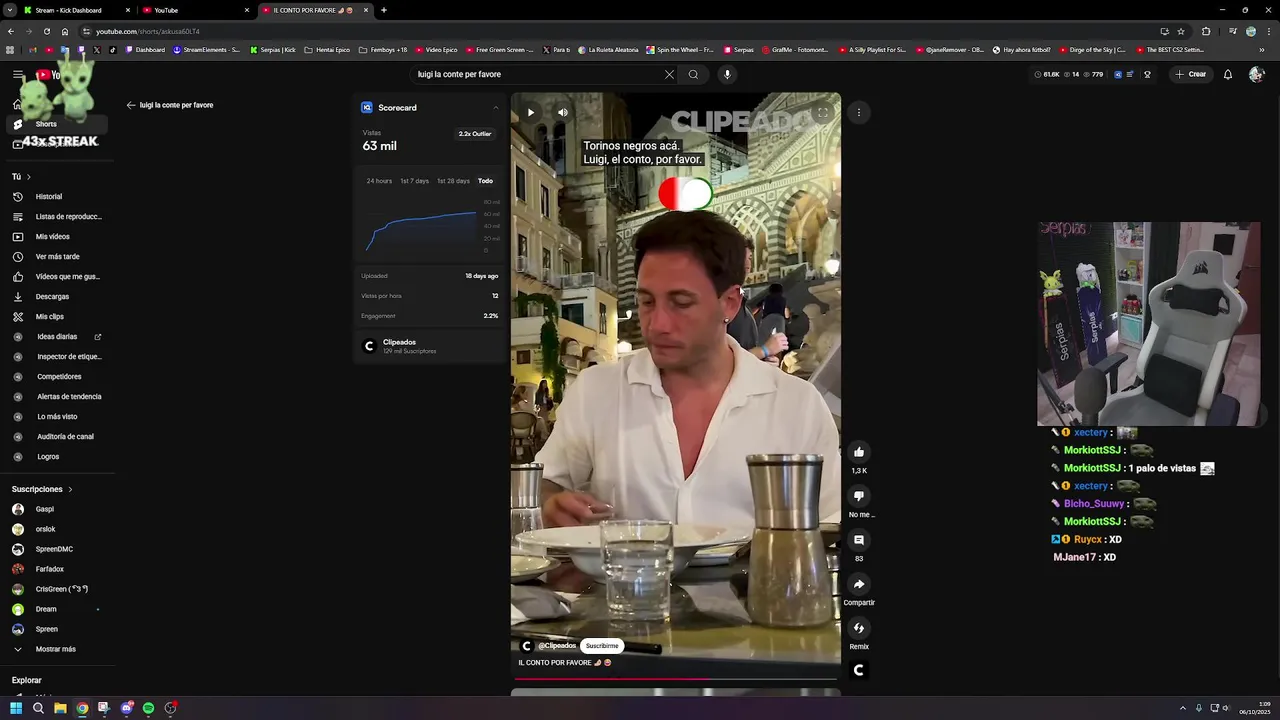Open the three-dot menu beside the Short
The width and height of the screenshot is (1280, 720).
(x=859, y=112)
